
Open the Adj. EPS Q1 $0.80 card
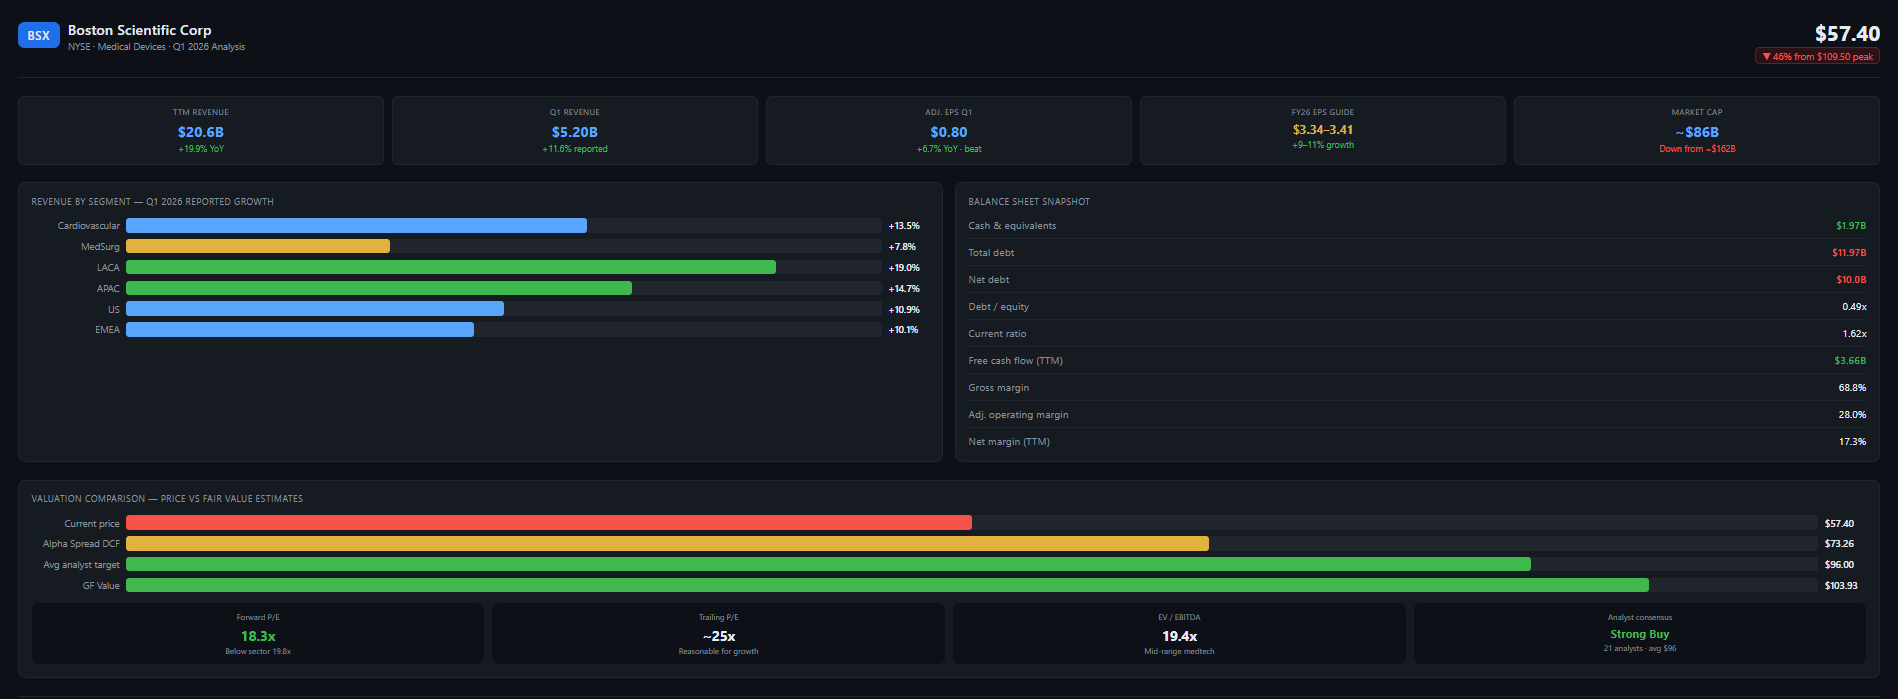949,130
